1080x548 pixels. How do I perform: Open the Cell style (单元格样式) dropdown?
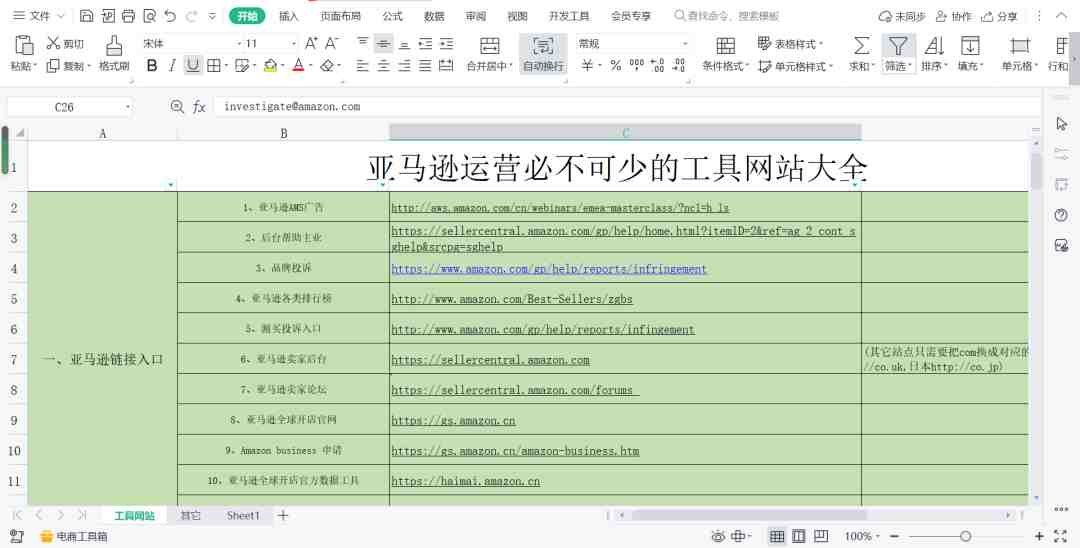pos(795,66)
